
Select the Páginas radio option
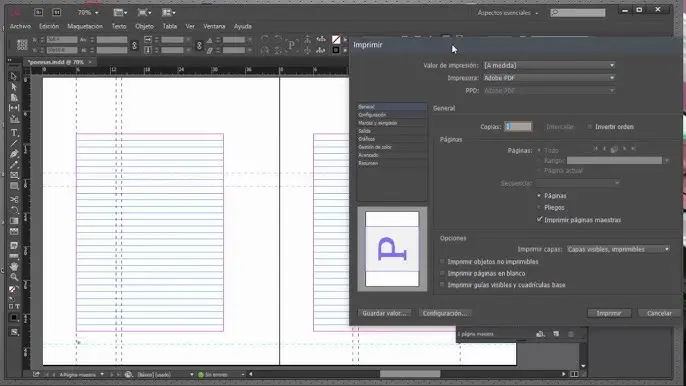539,196
